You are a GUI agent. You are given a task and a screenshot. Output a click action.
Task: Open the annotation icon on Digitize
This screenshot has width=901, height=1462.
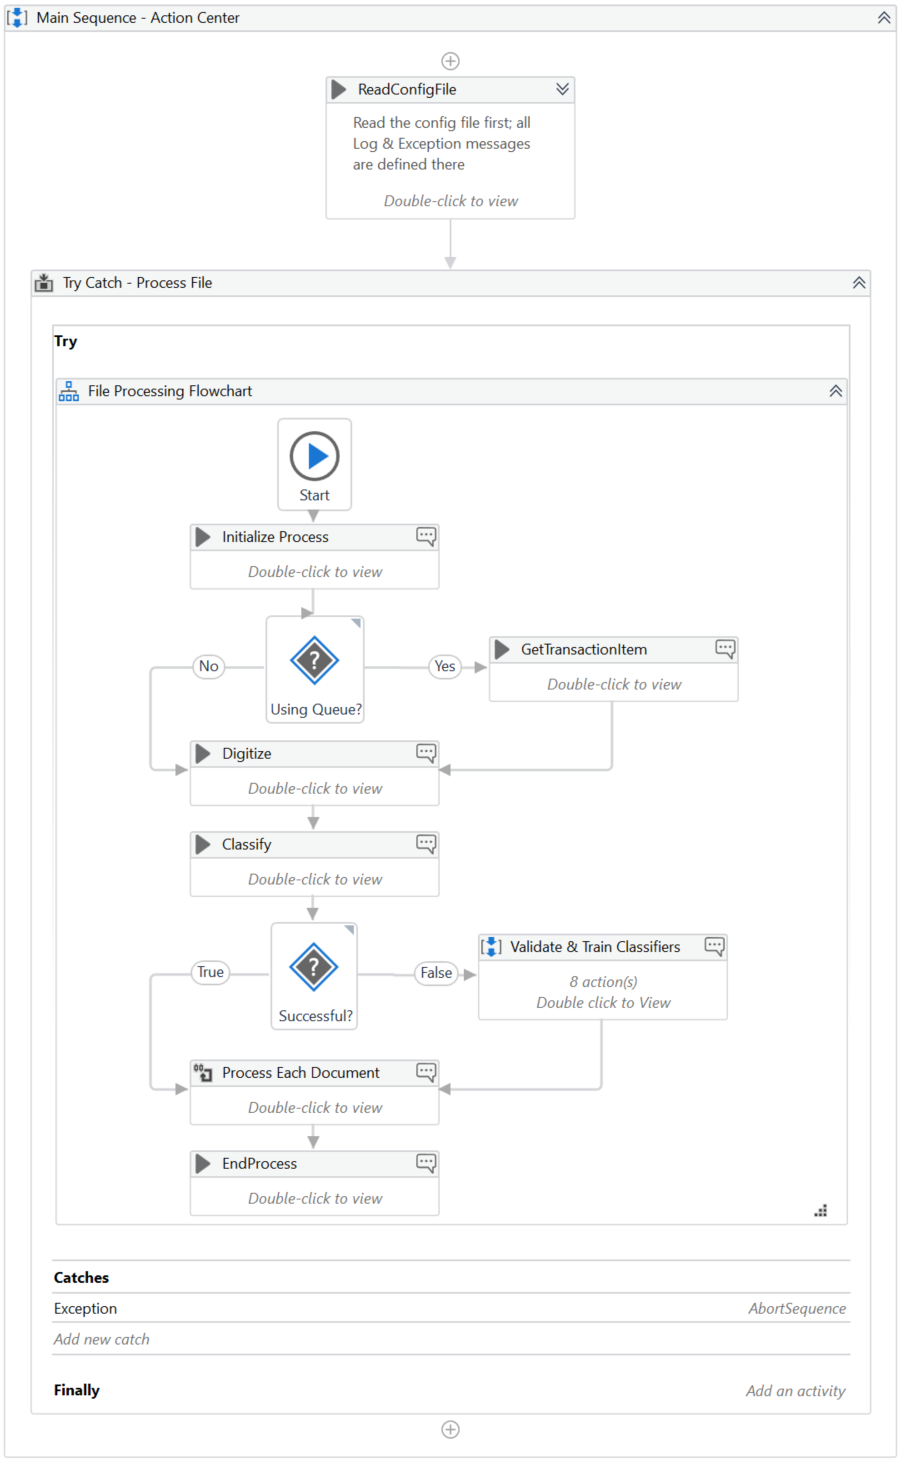tap(426, 752)
